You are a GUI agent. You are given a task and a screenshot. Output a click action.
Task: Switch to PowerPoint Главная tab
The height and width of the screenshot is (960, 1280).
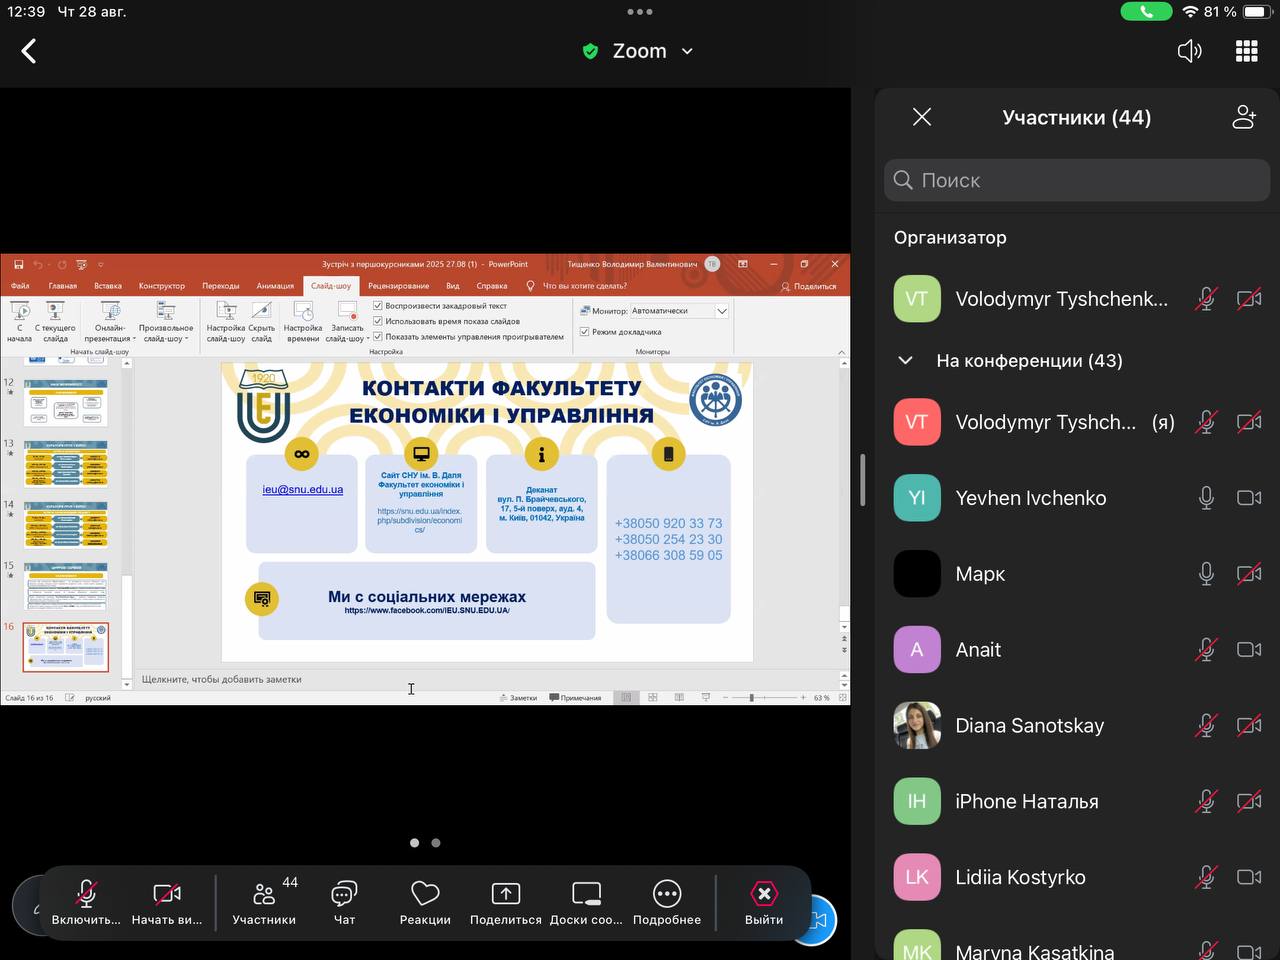click(62, 286)
